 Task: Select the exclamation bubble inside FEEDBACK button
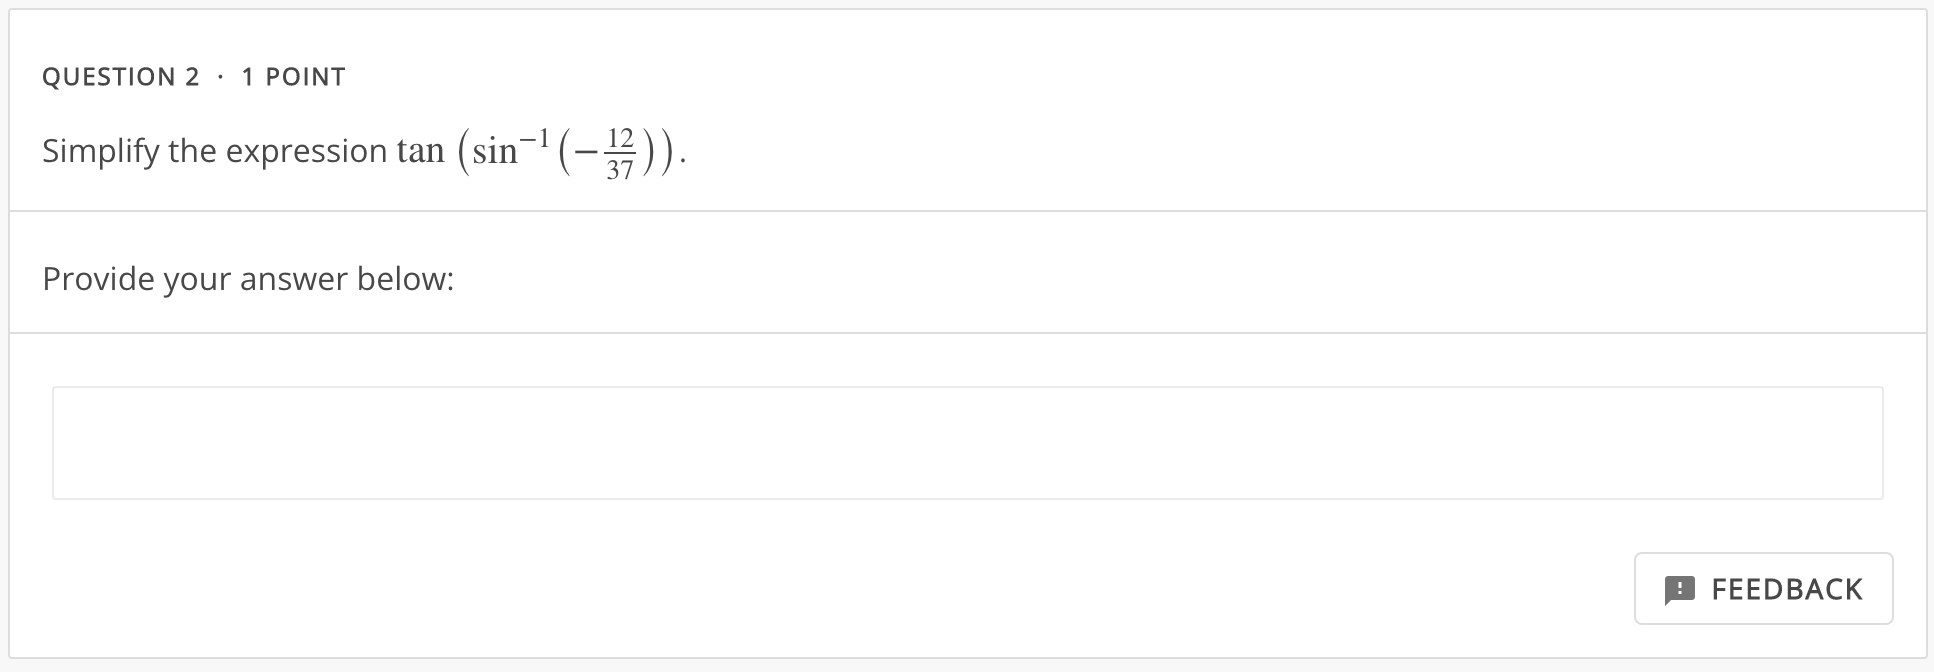click(x=1679, y=590)
